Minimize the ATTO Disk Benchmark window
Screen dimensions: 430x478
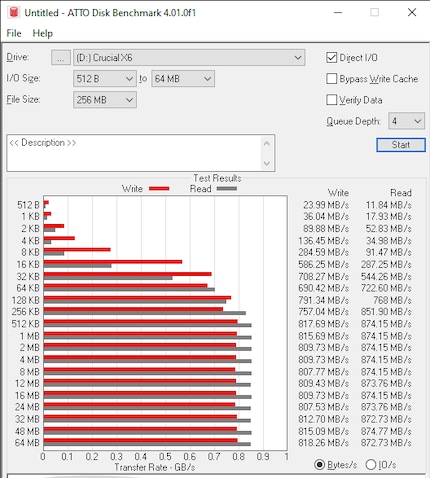[338, 13]
